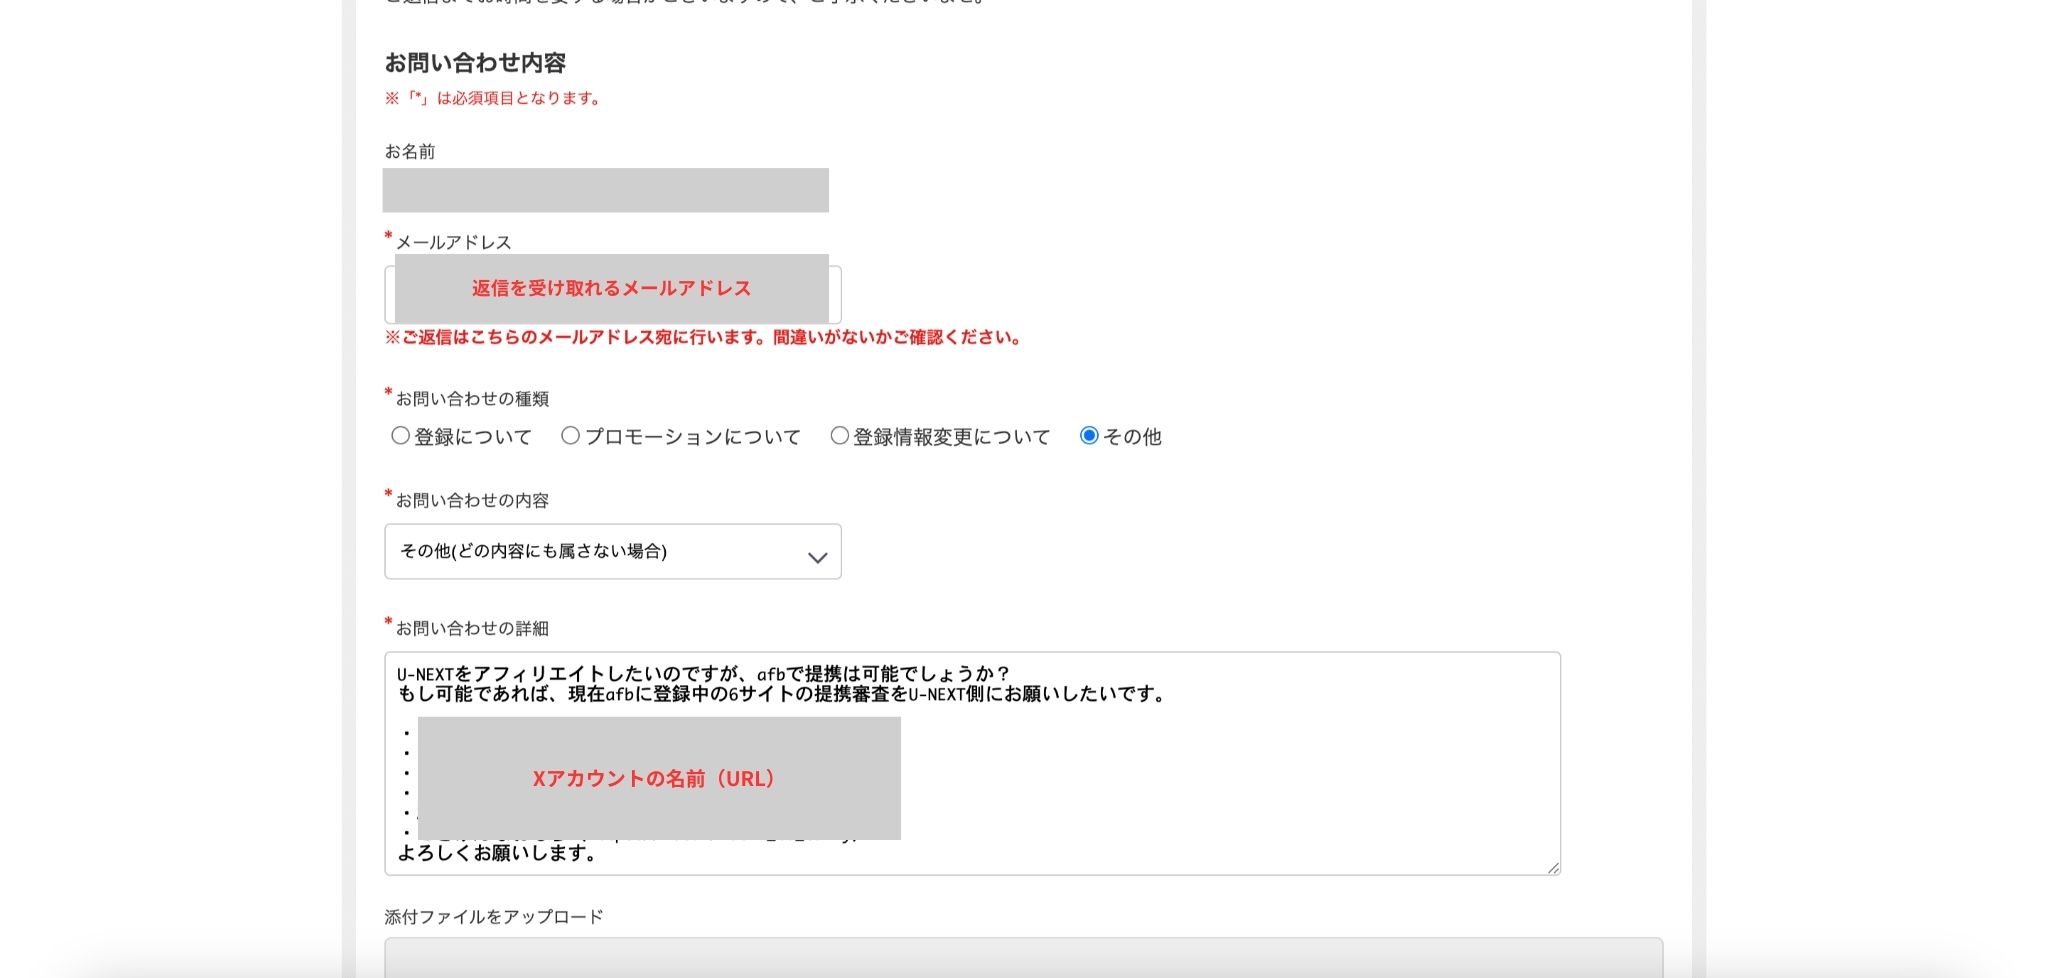2048x978 pixels.
Task: Click the お問い合わせの種類 label
Action: click(472, 399)
